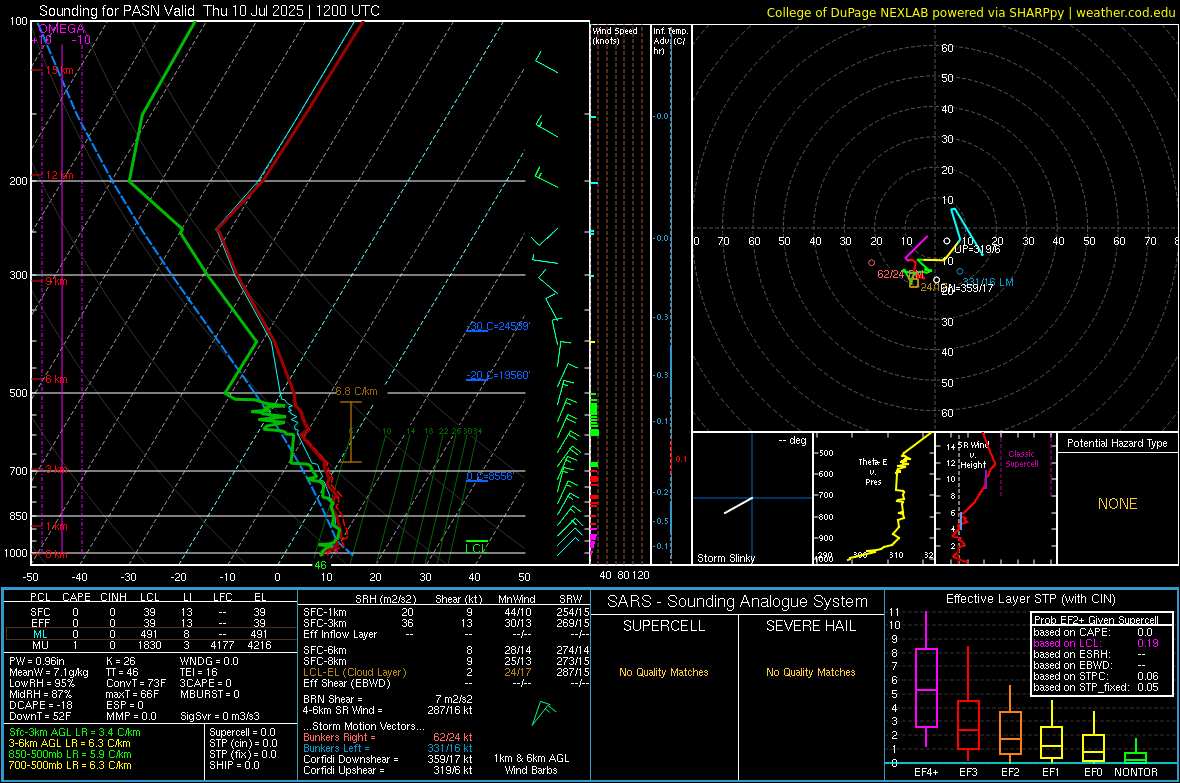Click the 'MeanW = 7.1g/kg' value
This screenshot has height=783, width=1180.
coord(49,672)
